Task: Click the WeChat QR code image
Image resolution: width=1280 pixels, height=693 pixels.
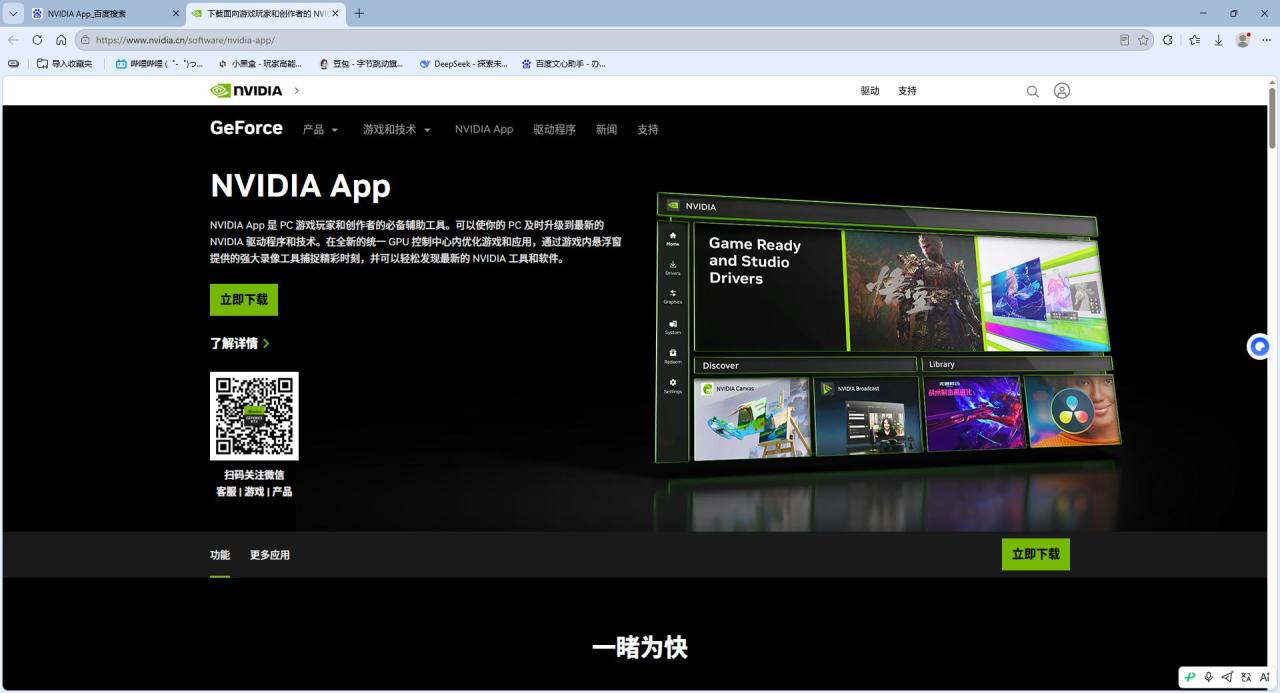Action: (x=254, y=416)
